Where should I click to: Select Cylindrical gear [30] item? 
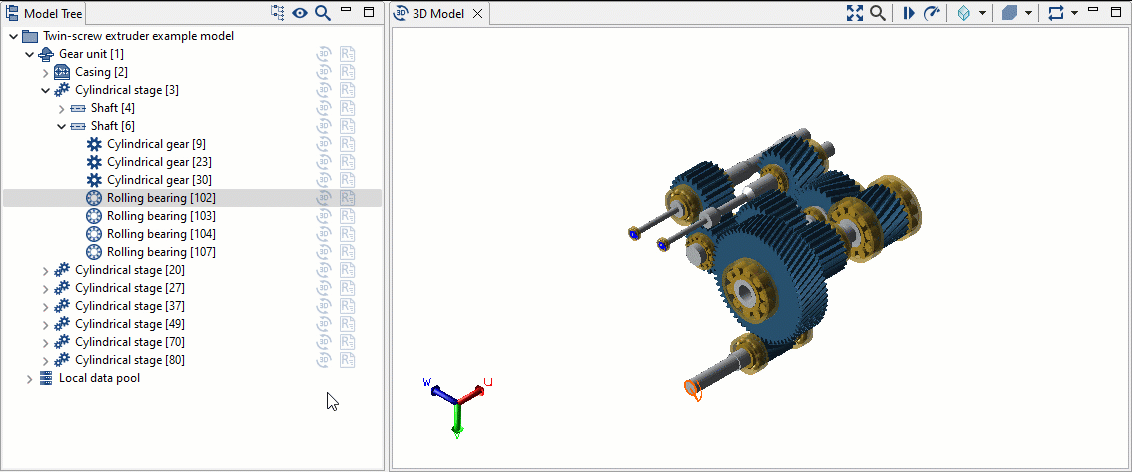160,180
